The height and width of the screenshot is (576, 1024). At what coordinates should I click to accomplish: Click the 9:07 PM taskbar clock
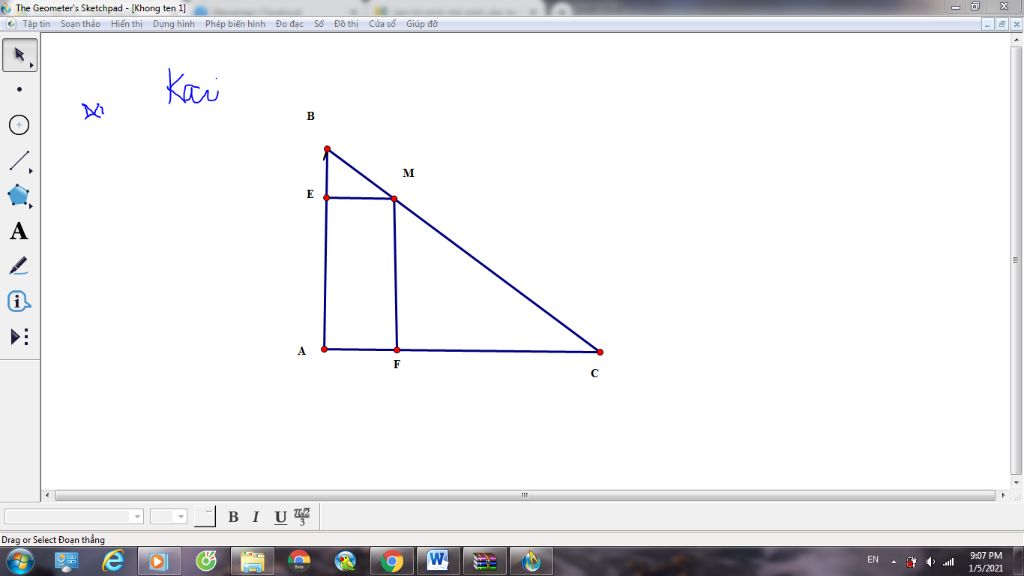pyautogui.click(x=985, y=556)
